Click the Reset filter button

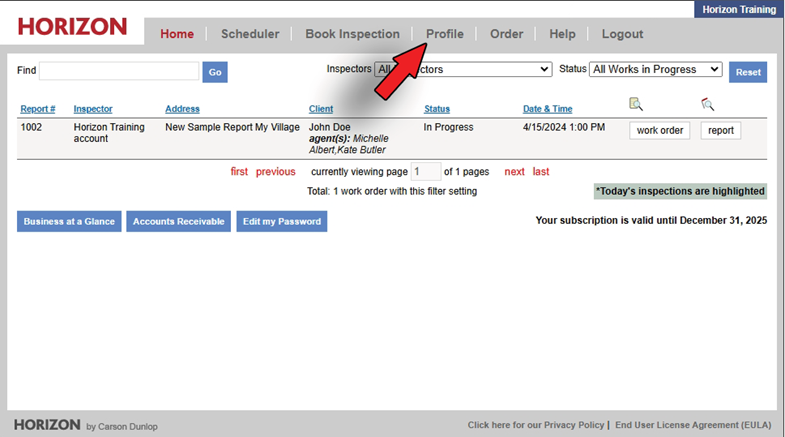(x=748, y=72)
